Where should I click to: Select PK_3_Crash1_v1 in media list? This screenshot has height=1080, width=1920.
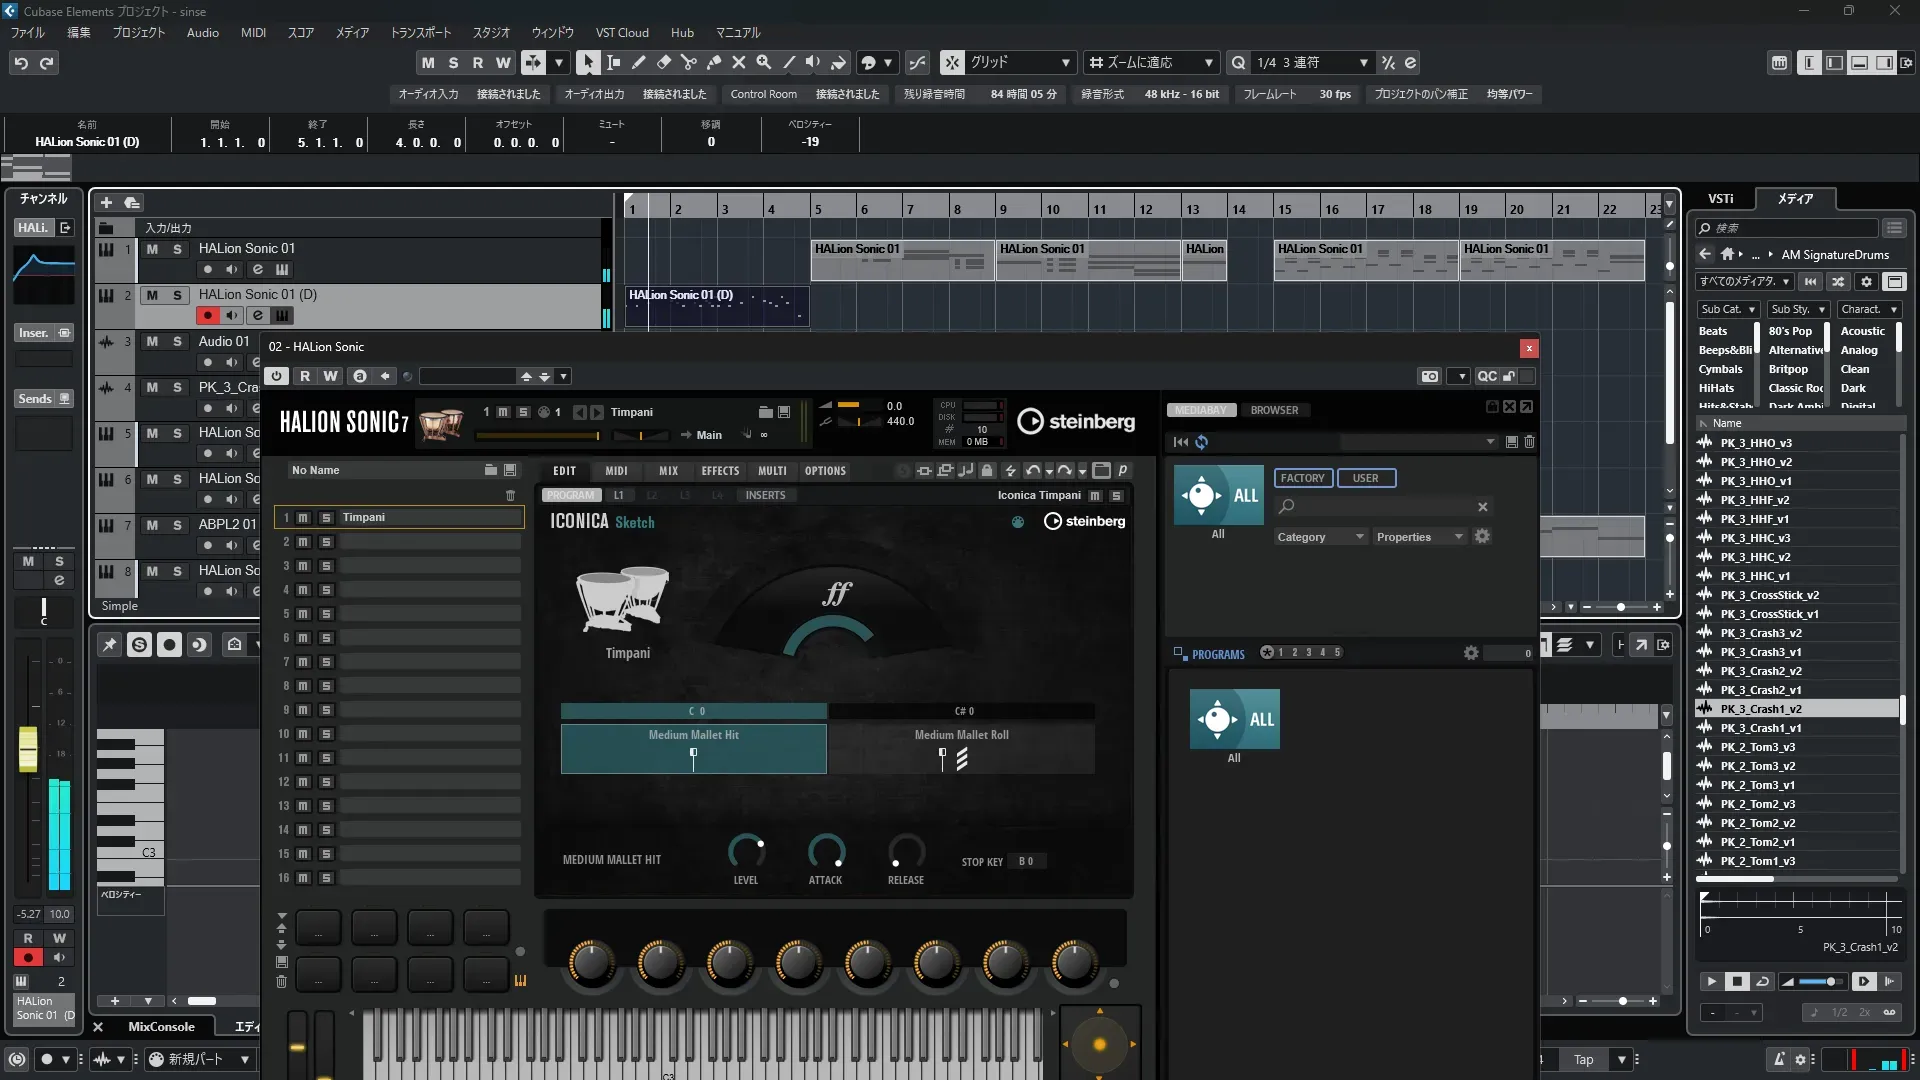(1760, 728)
